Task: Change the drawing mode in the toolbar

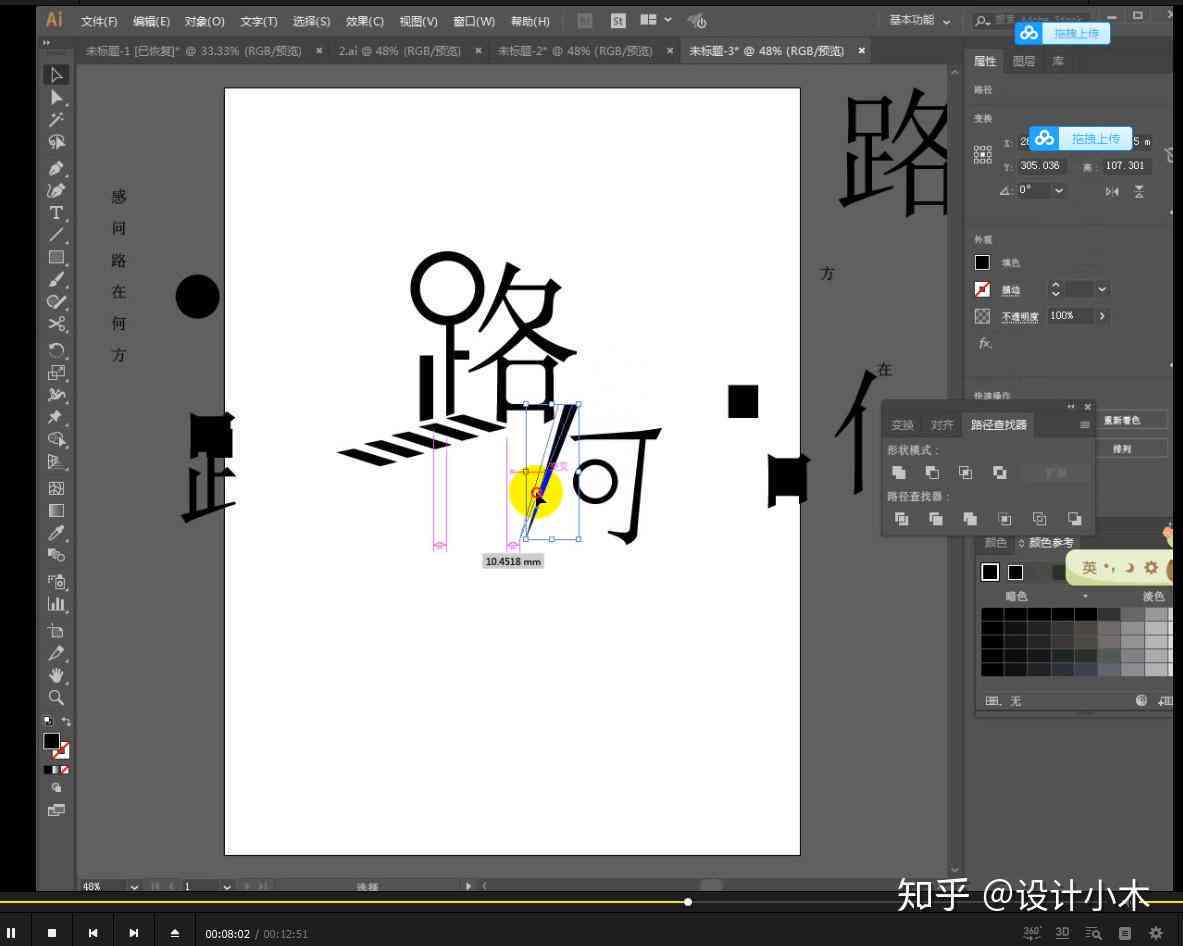Action: click(x=56, y=788)
